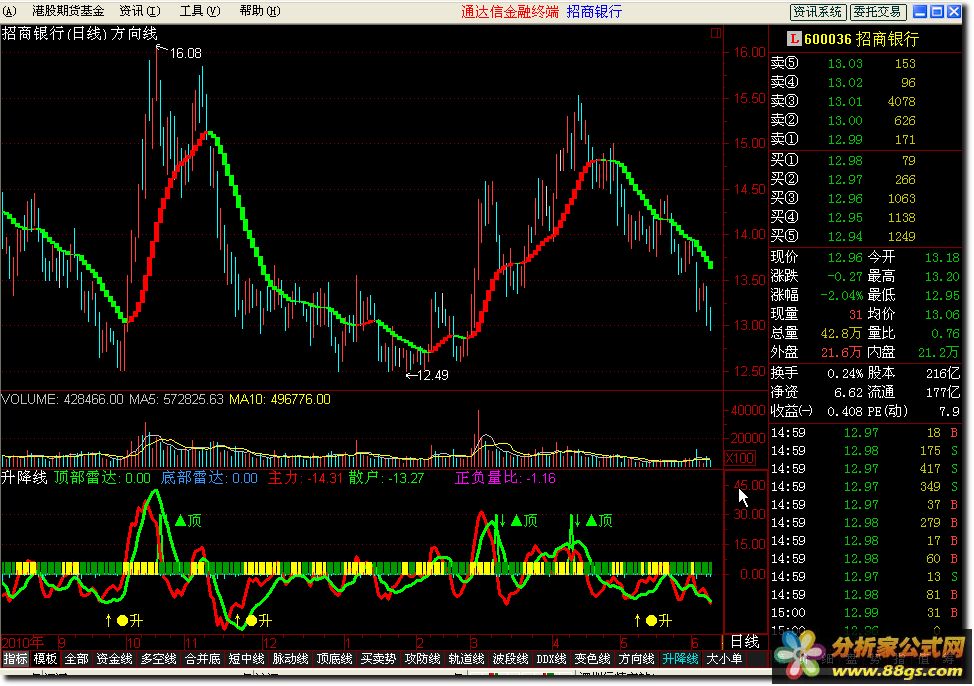
Task: Switch to the 多空线 indicator tab
Action: click(x=158, y=658)
